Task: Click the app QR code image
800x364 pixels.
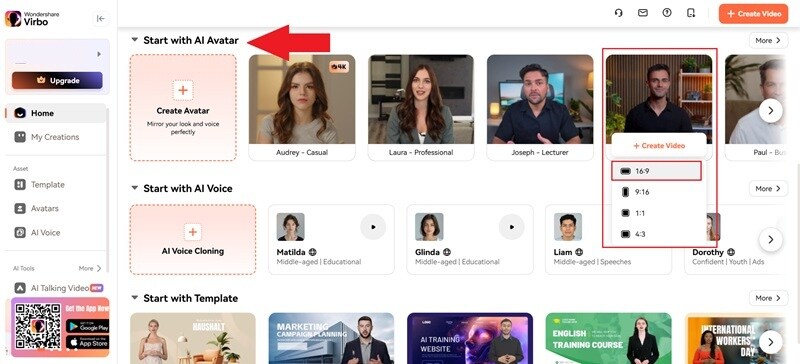Action: coord(38,326)
